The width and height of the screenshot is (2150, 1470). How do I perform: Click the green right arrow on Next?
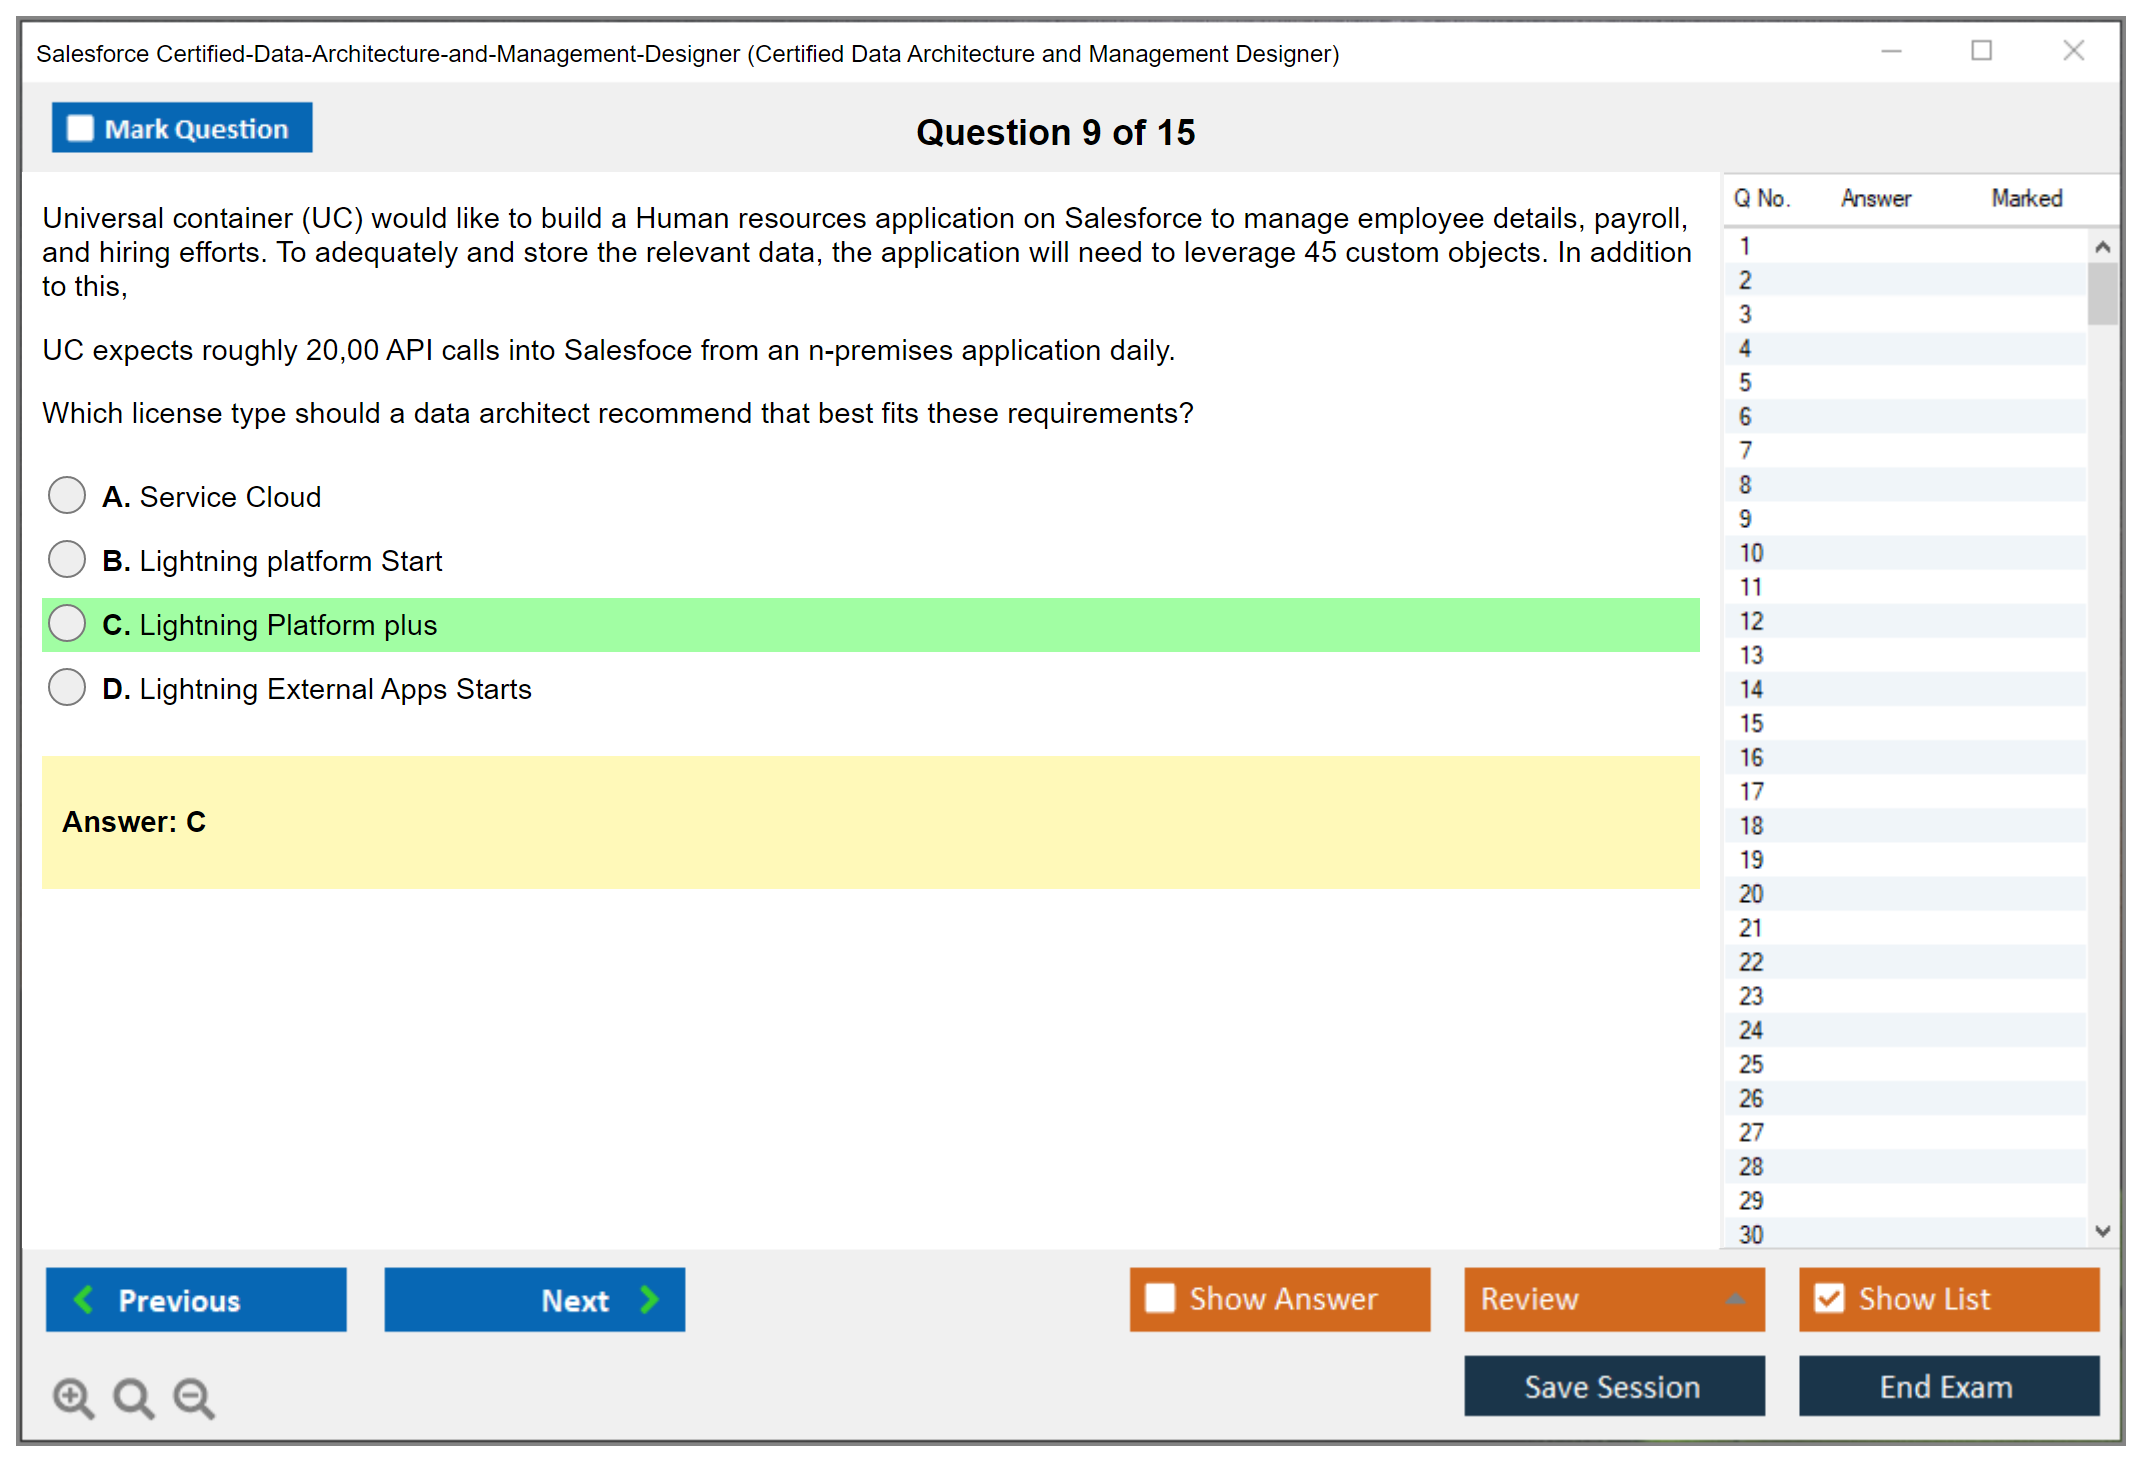[649, 1299]
